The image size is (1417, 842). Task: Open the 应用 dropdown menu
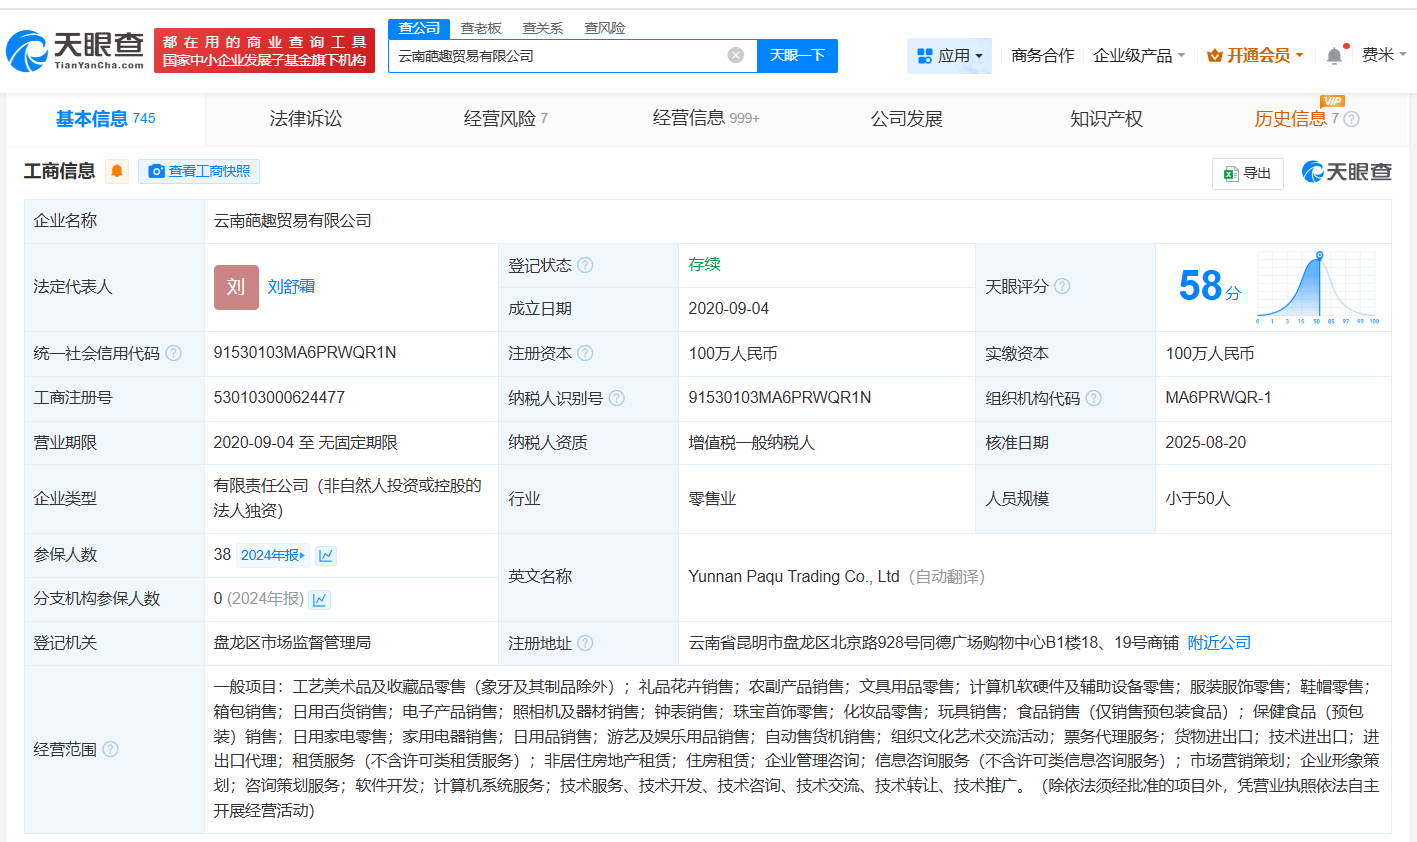(948, 55)
